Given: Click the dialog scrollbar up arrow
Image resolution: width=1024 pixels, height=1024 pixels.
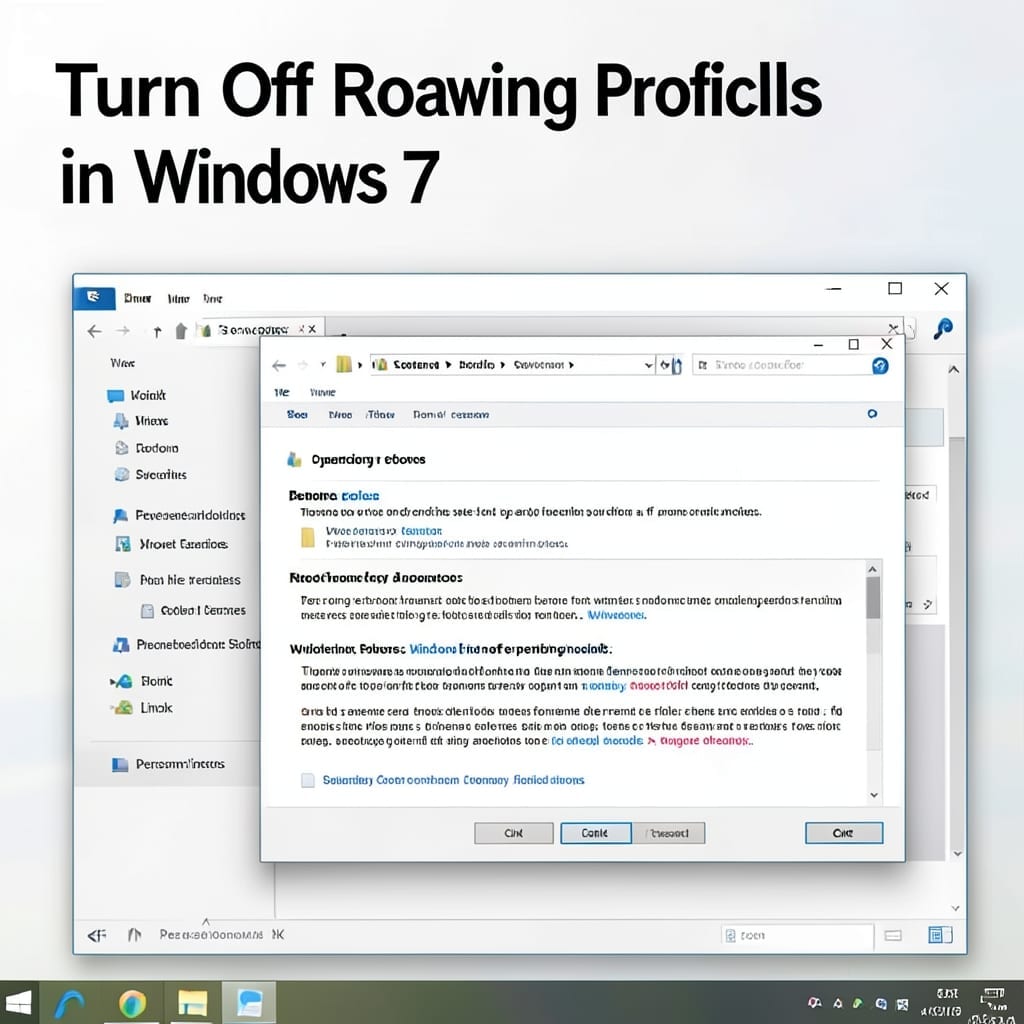Looking at the screenshot, I should [x=873, y=569].
